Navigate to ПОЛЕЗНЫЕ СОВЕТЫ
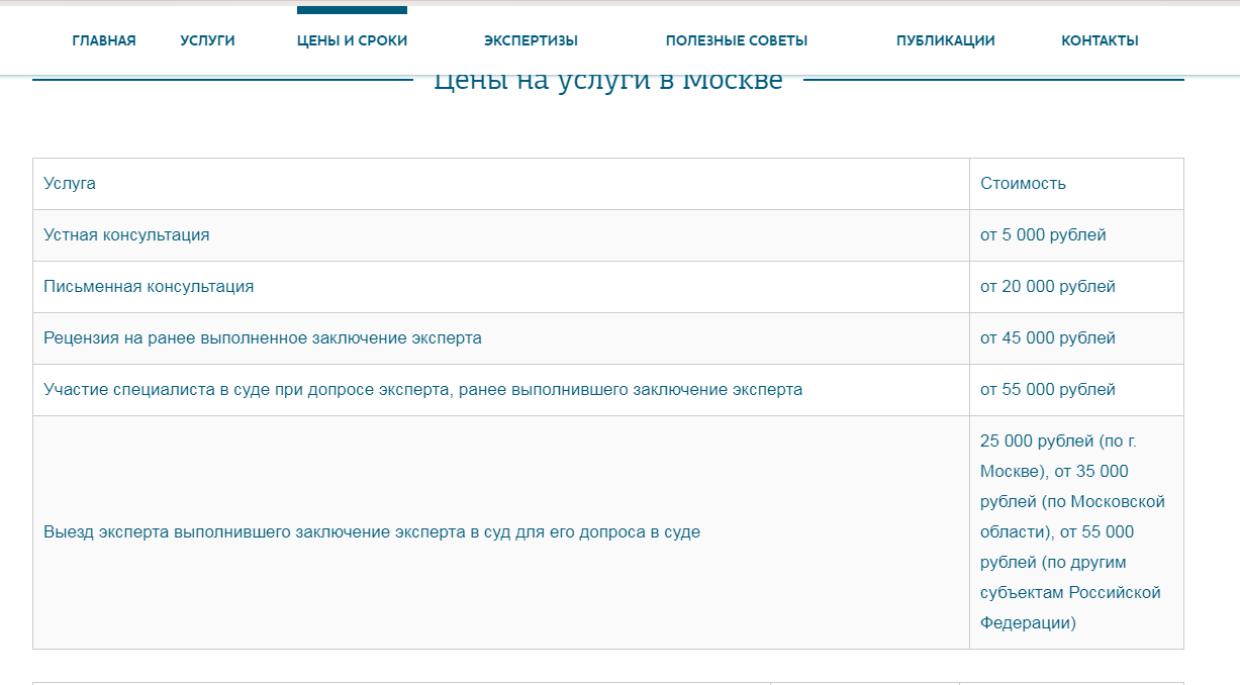Image resolution: width=1240 pixels, height=685 pixels. [x=736, y=40]
